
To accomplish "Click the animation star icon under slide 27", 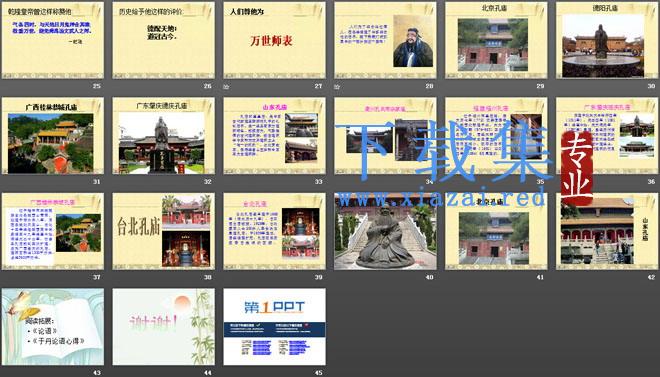I will pyautogui.click(x=226, y=87).
